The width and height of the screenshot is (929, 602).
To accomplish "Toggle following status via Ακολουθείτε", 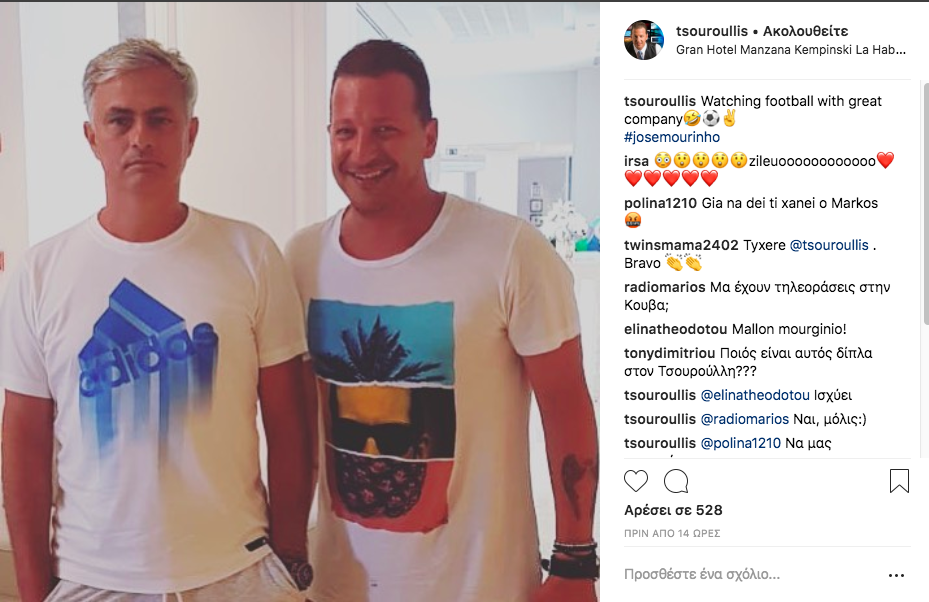I will (806, 31).
